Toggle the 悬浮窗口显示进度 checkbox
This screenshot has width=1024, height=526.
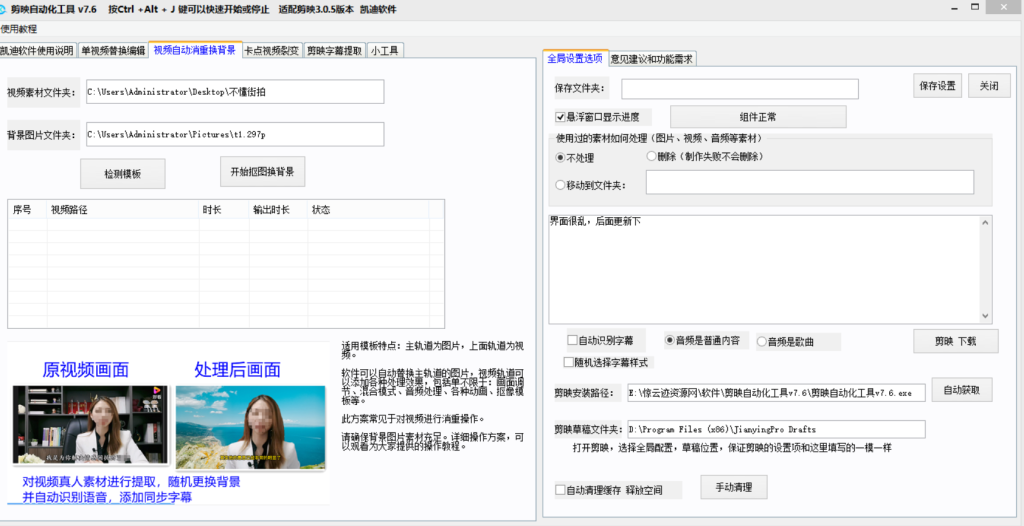(x=561, y=117)
